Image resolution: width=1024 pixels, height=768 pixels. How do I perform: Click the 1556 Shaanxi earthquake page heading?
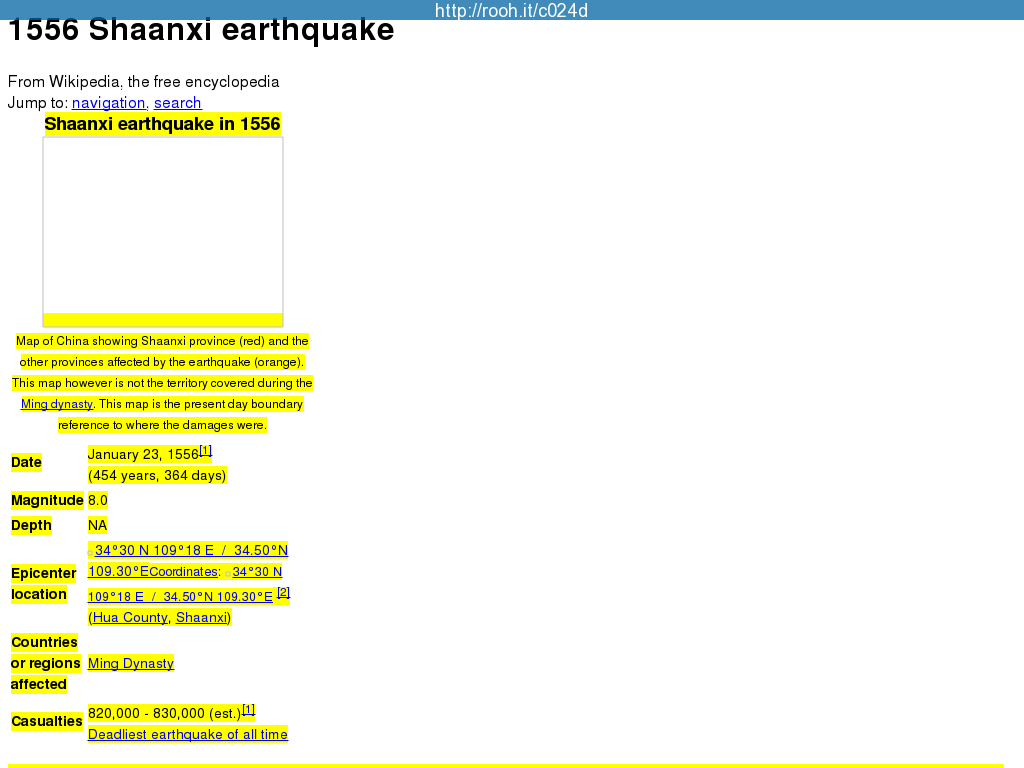pyautogui.click(x=201, y=31)
